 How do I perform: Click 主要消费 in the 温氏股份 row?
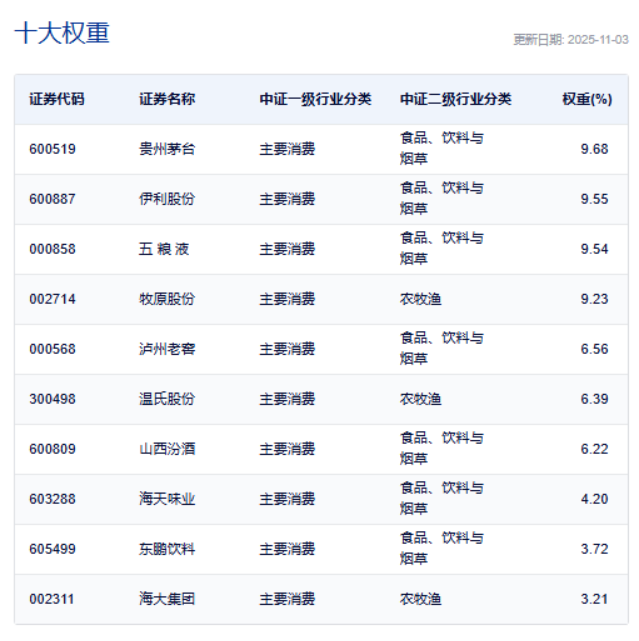[x=287, y=399]
